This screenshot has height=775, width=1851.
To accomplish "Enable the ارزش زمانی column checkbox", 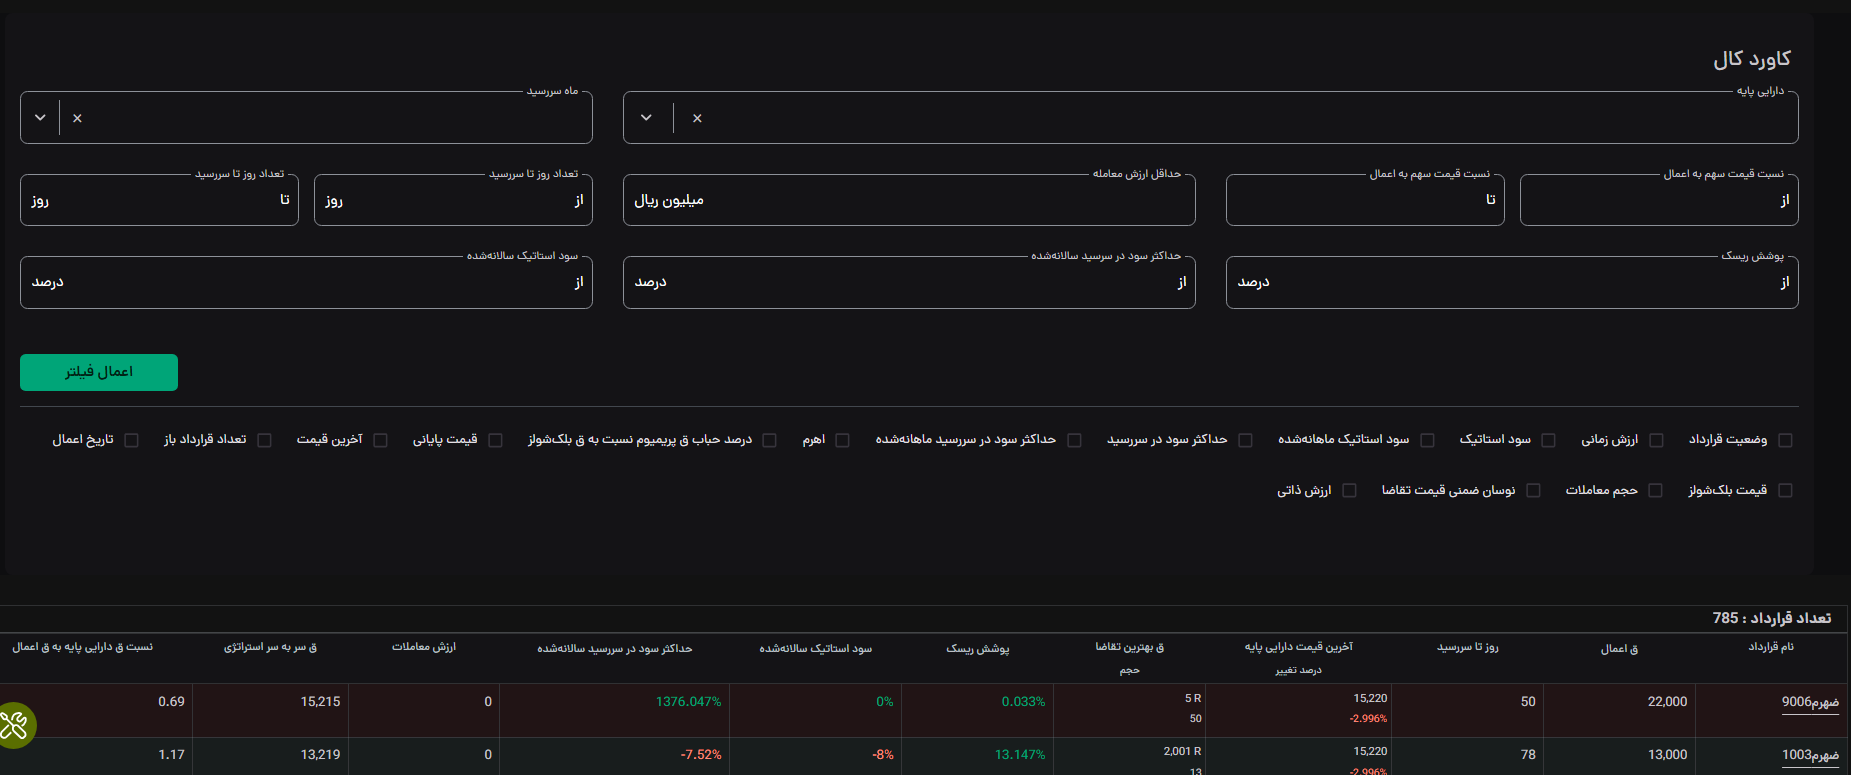I will coord(1656,440).
